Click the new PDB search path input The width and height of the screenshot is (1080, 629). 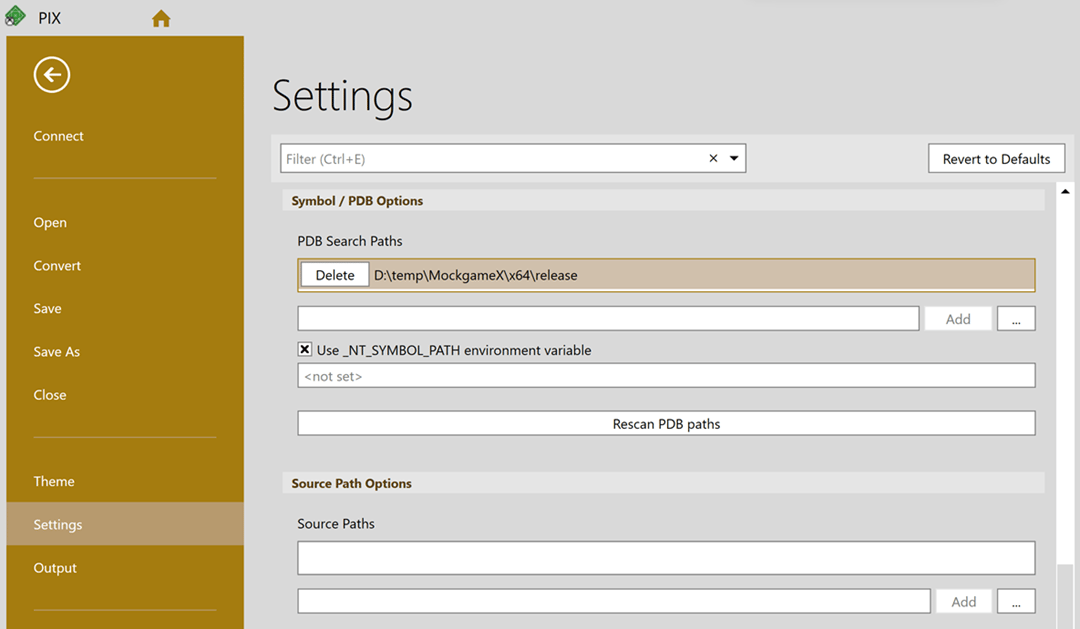[608, 319]
